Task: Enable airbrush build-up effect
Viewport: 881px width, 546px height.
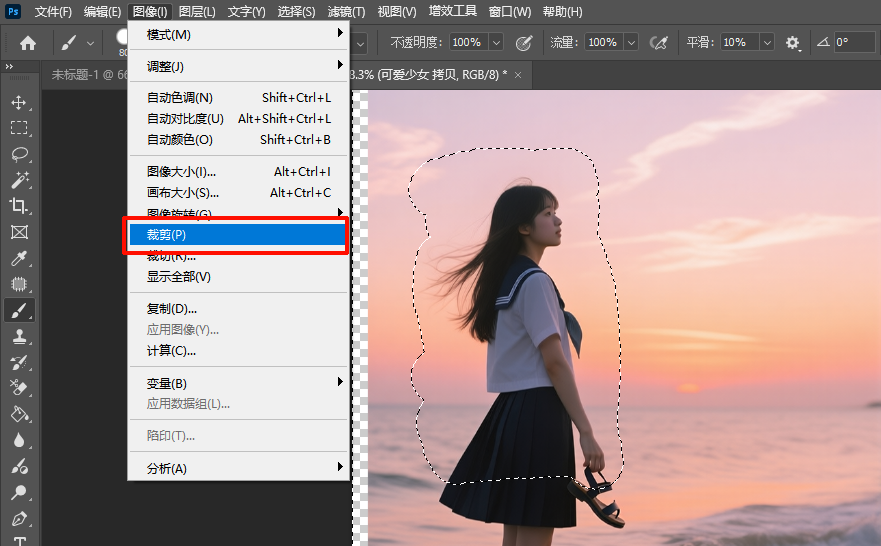Action: [x=658, y=43]
